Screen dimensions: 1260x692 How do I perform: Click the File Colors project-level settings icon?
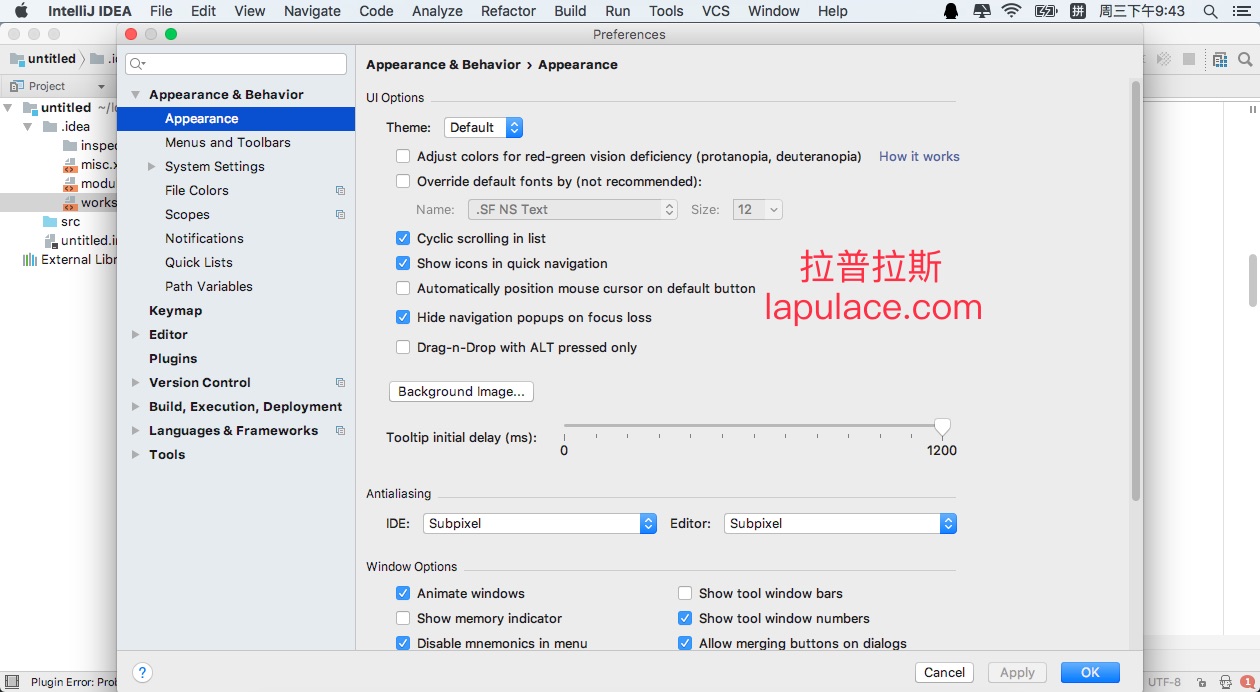click(340, 191)
